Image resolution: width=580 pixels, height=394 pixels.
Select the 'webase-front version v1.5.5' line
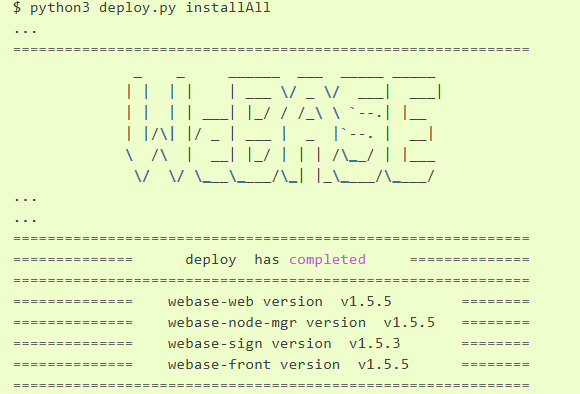289,365
